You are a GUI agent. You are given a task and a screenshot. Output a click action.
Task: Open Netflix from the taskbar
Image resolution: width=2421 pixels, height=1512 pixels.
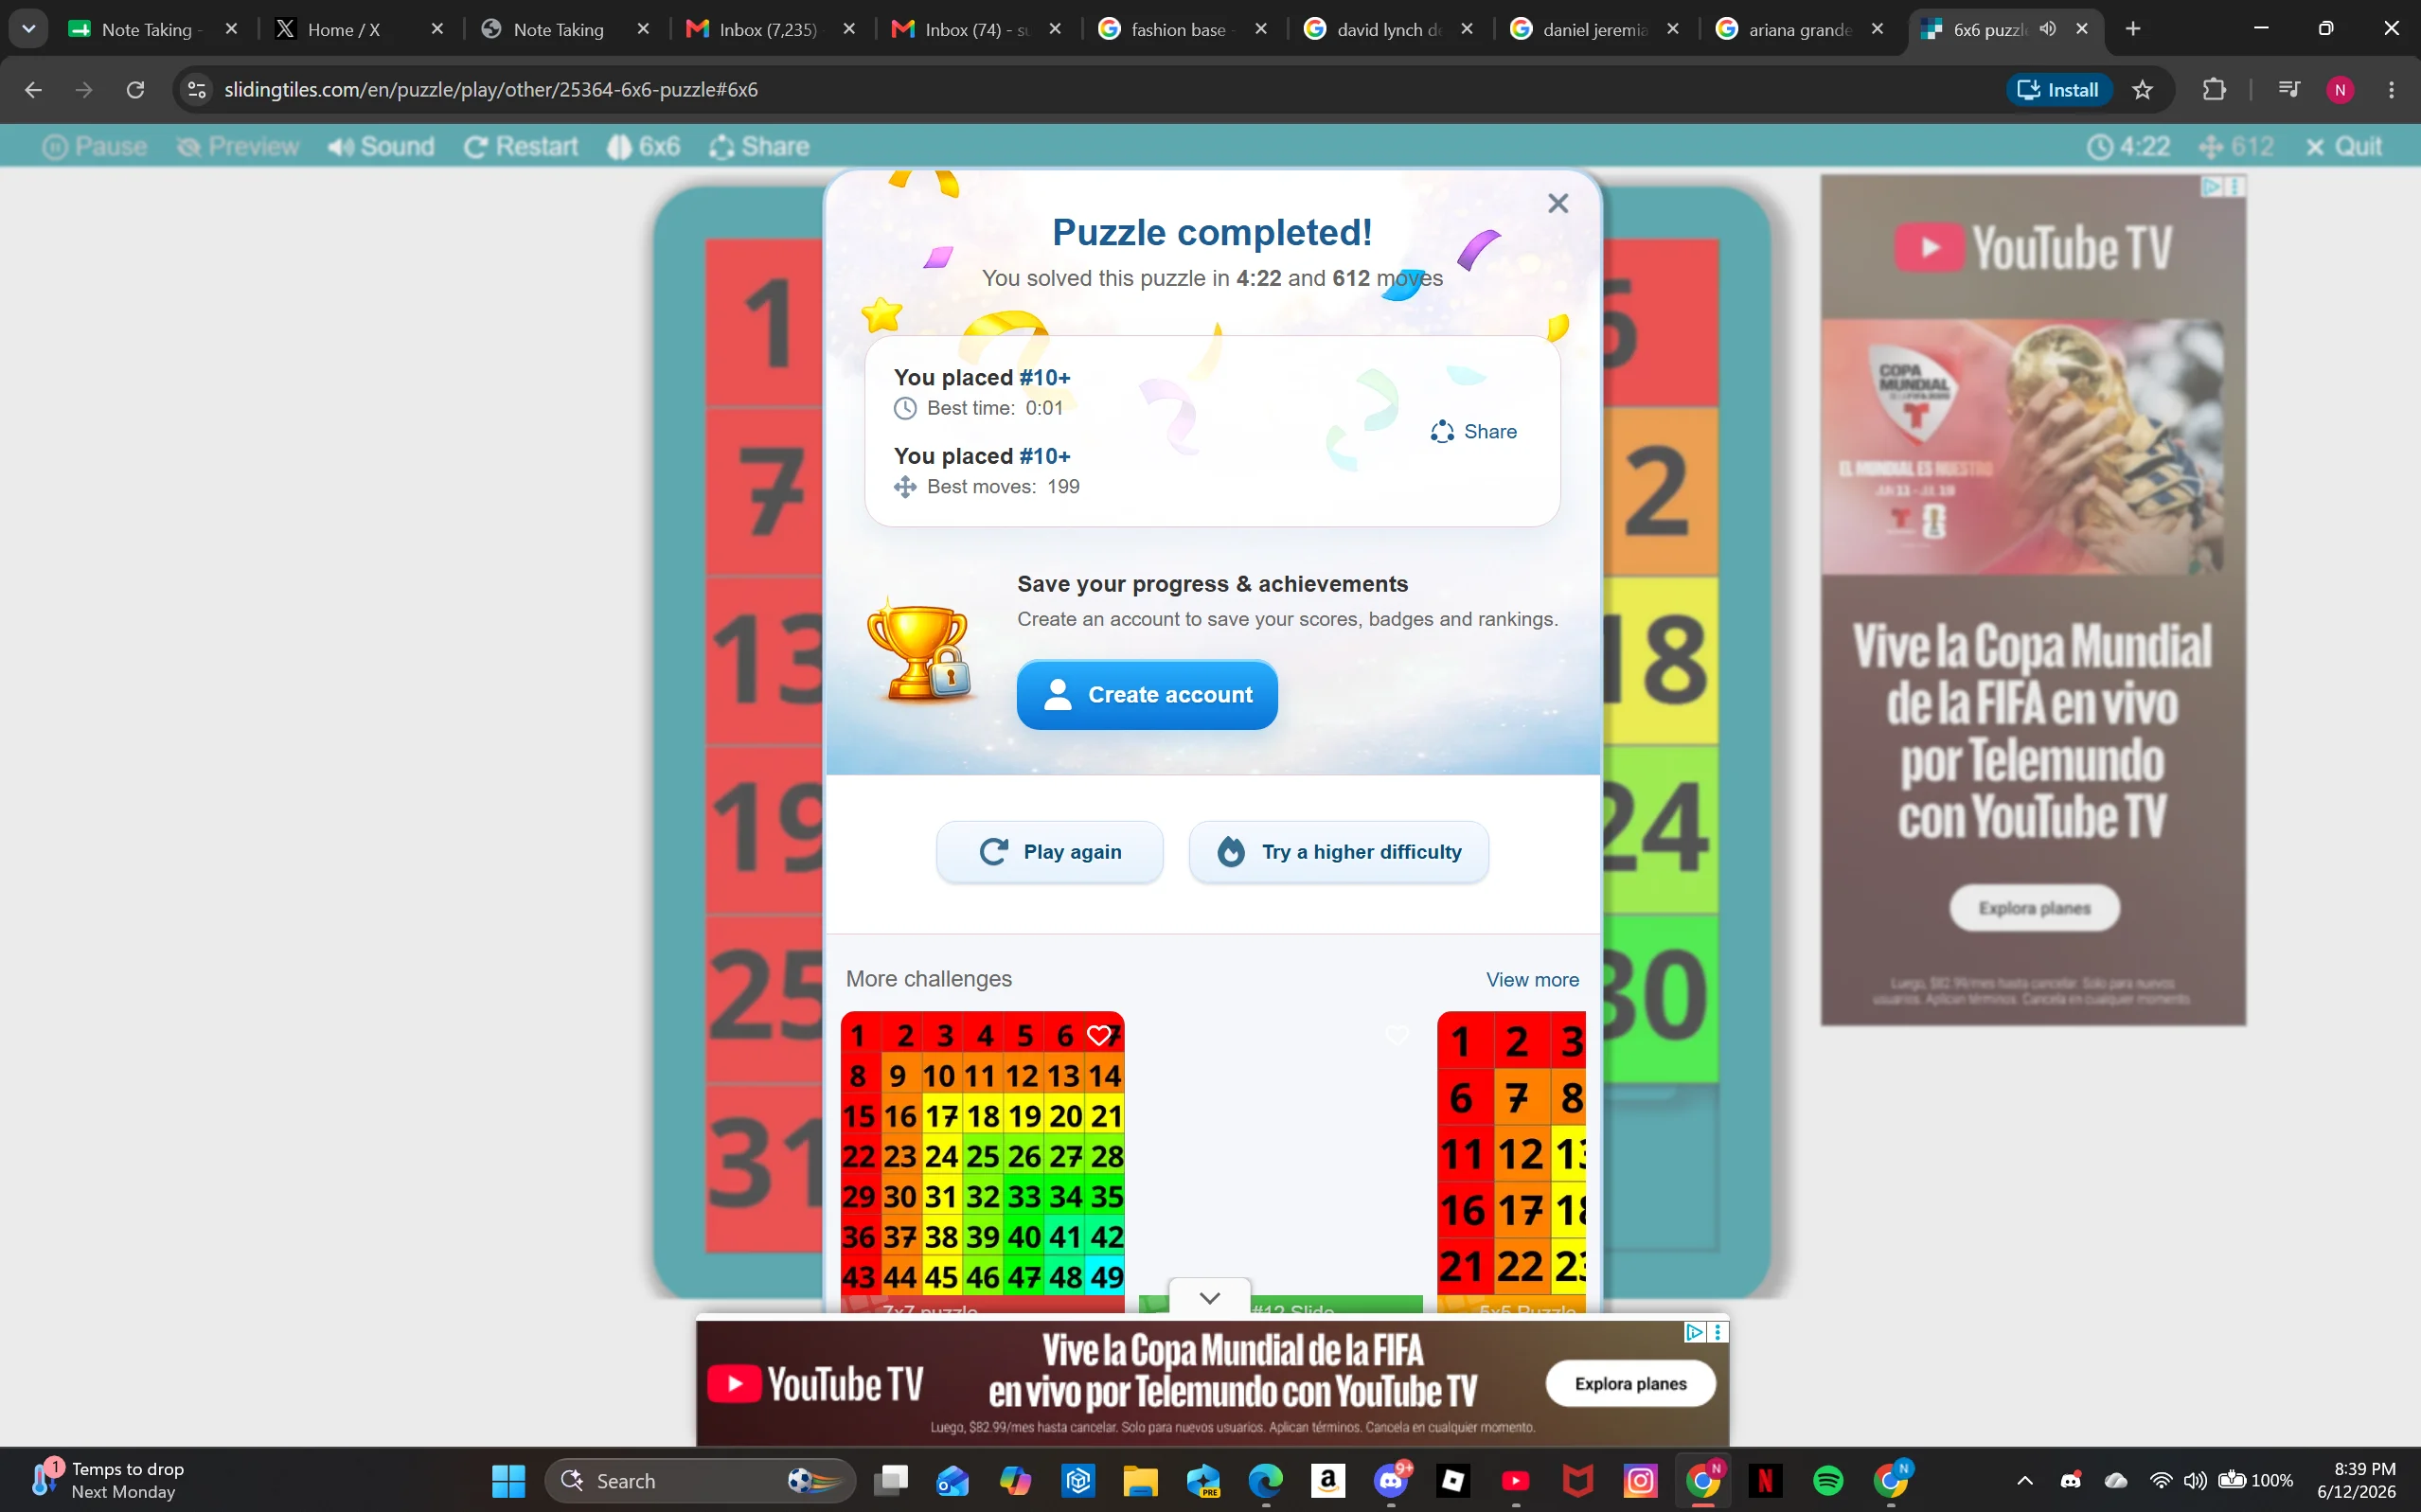(x=1765, y=1481)
